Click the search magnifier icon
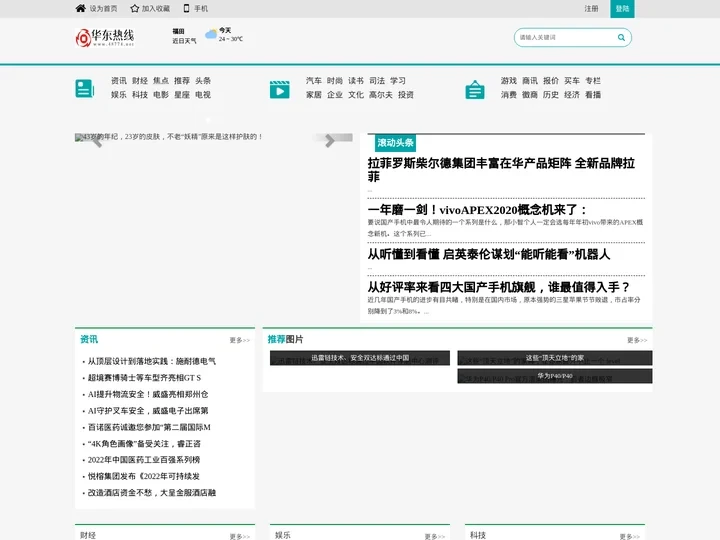The height and width of the screenshot is (540, 720). [621, 38]
